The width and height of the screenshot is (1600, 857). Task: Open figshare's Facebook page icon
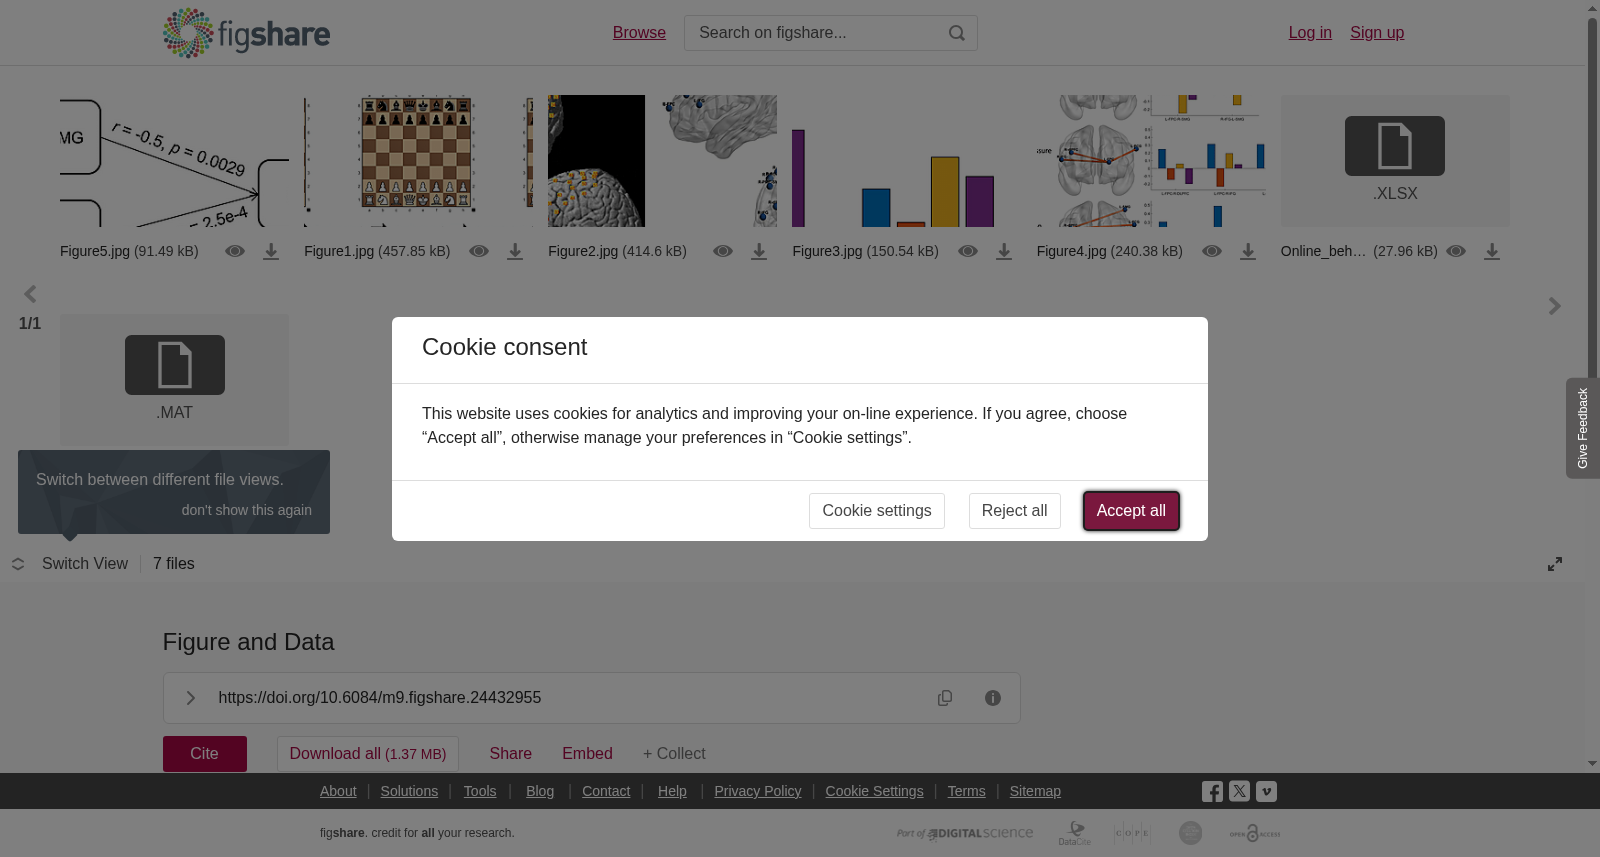pyautogui.click(x=1212, y=791)
